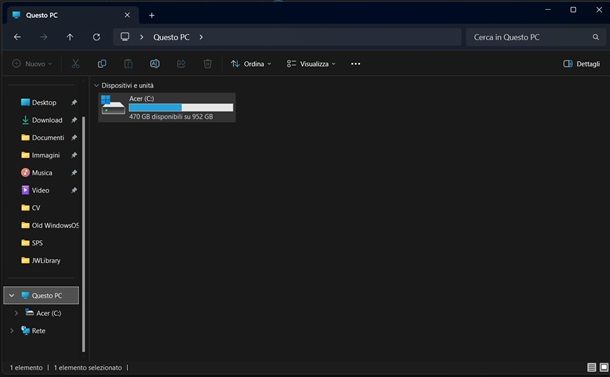Image resolution: width=610 pixels, height=377 pixels.
Task: Expand Acer (C:) in the sidebar tree
Action: point(16,313)
